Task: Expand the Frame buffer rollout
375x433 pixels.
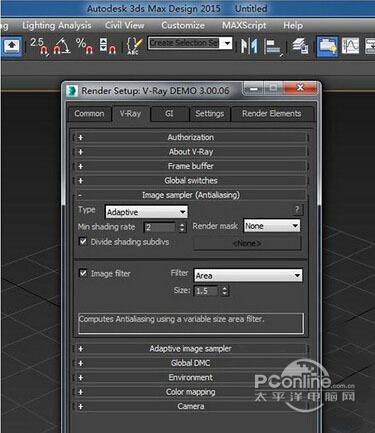Action: (190, 166)
